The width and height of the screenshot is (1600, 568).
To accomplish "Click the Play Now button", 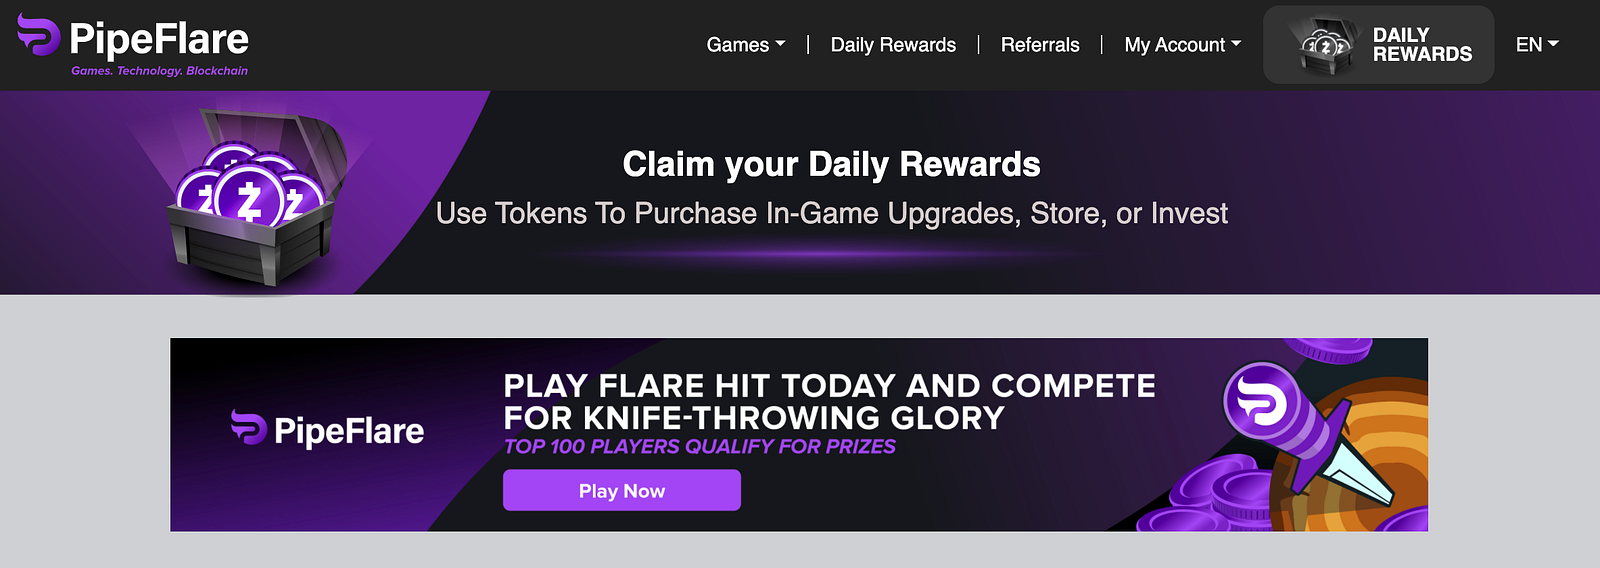I will click(x=622, y=490).
